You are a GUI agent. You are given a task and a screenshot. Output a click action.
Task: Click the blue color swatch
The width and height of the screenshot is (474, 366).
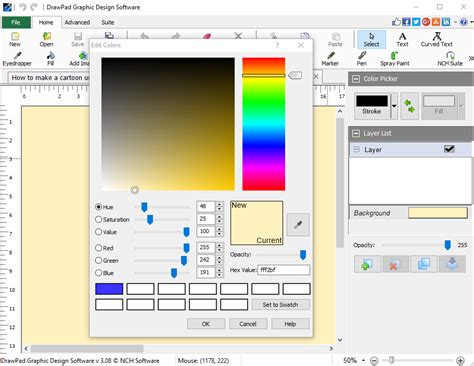coord(109,289)
